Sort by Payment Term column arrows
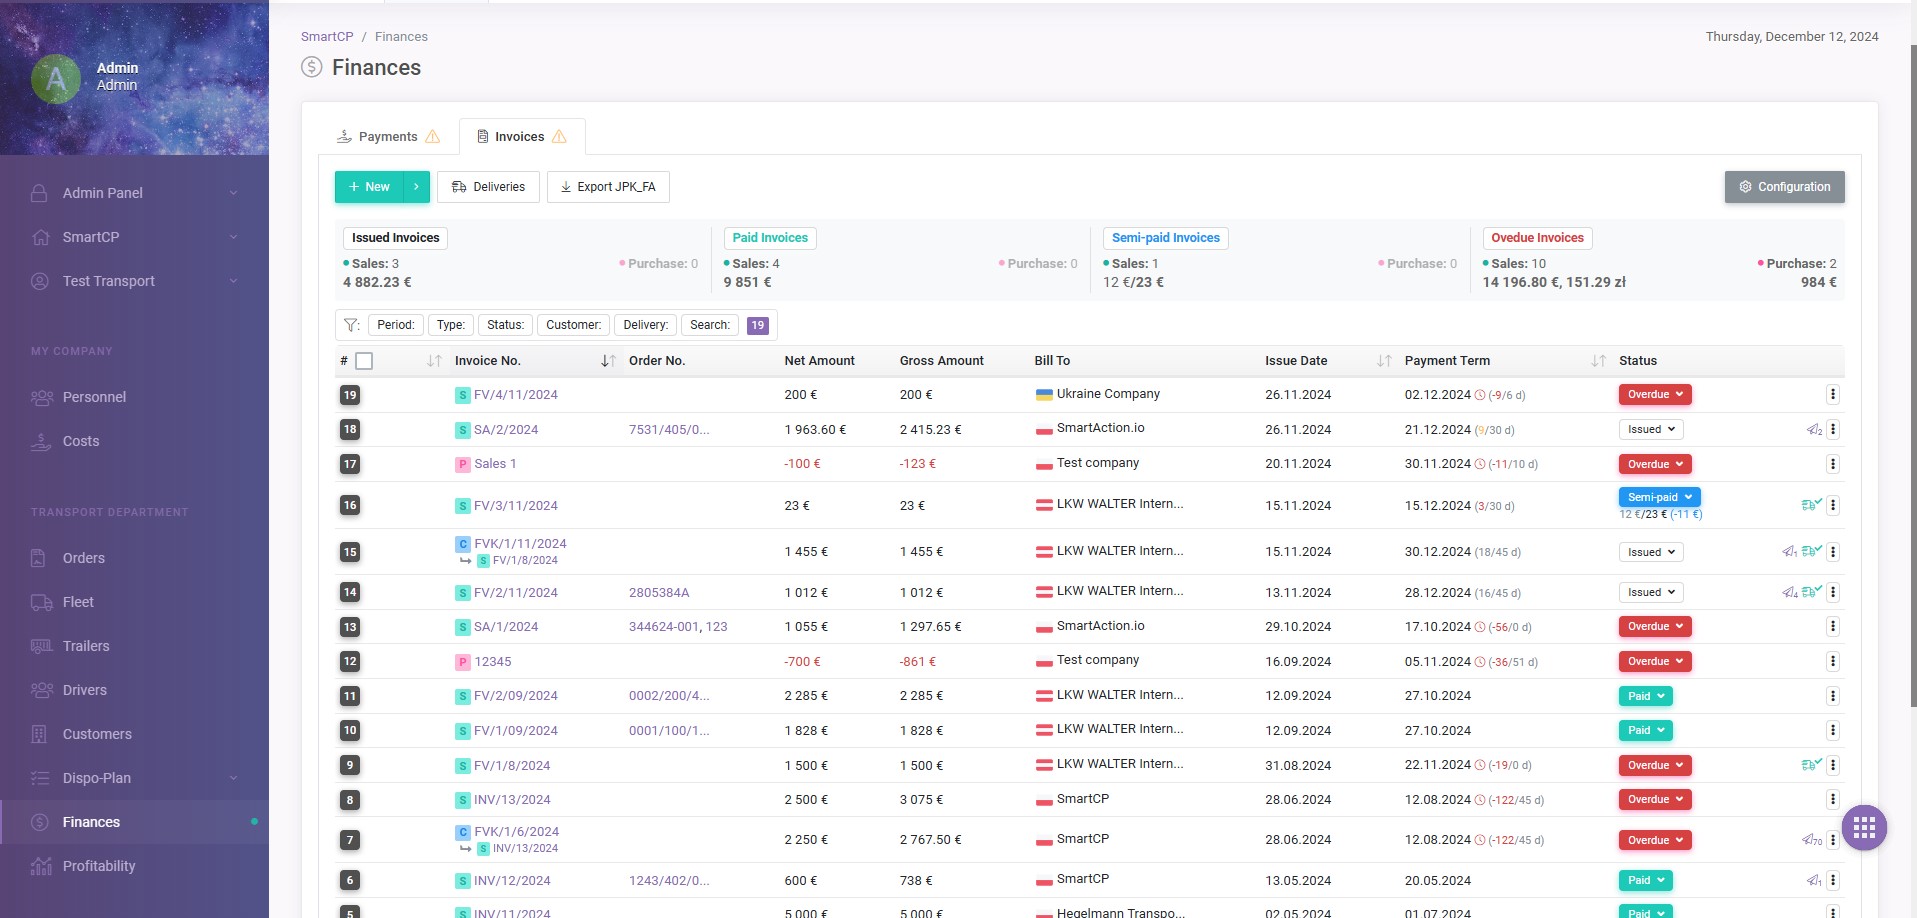The image size is (1917, 918). coord(1599,361)
